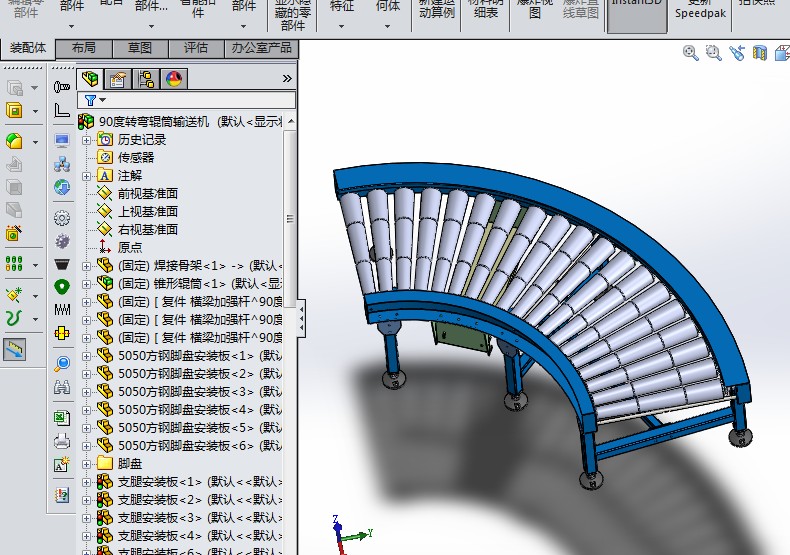This screenshot has width=790, height=555.
Task: Click Zoom to Area in the view toolbar
Action: [x=713, y=53]
